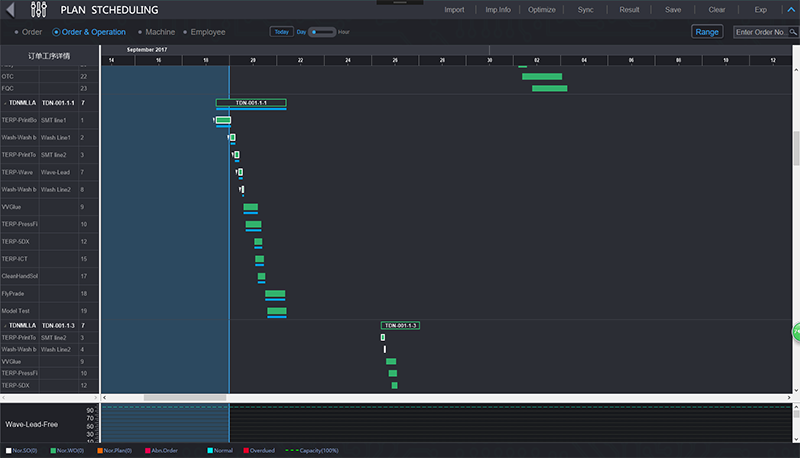Select the Employee view radio option

pos(203,32)
